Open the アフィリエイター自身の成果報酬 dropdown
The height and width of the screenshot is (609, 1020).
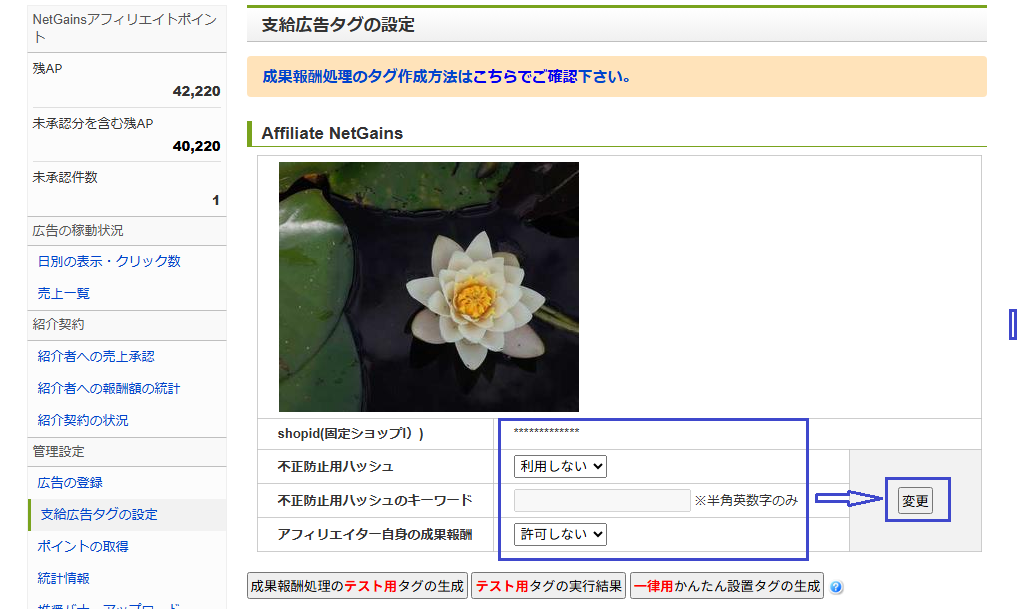[x=560, y=534]
